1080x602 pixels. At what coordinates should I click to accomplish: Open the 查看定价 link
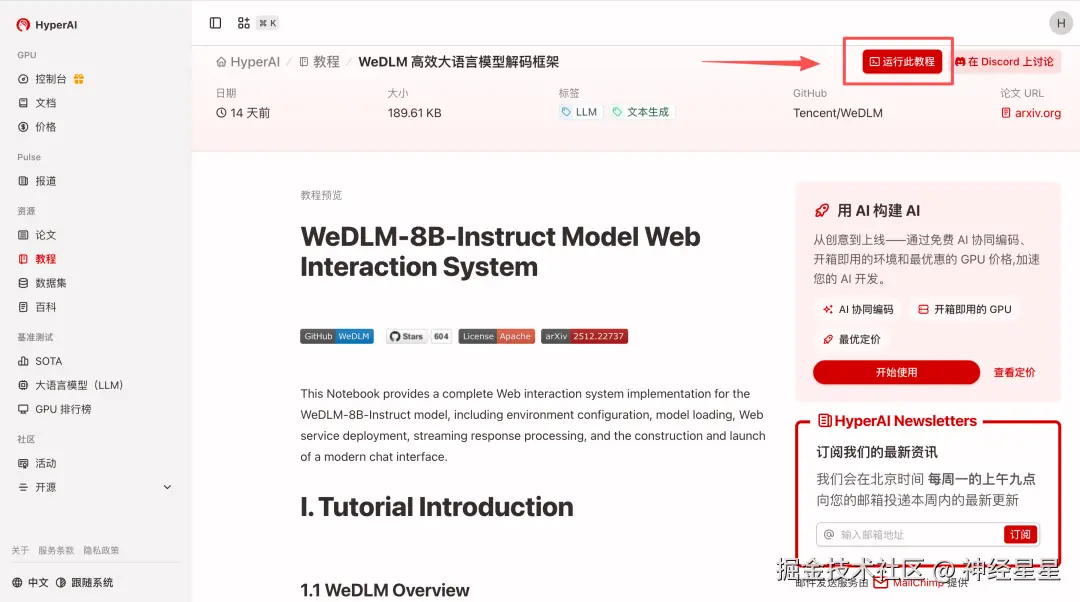pos(1014,372)
